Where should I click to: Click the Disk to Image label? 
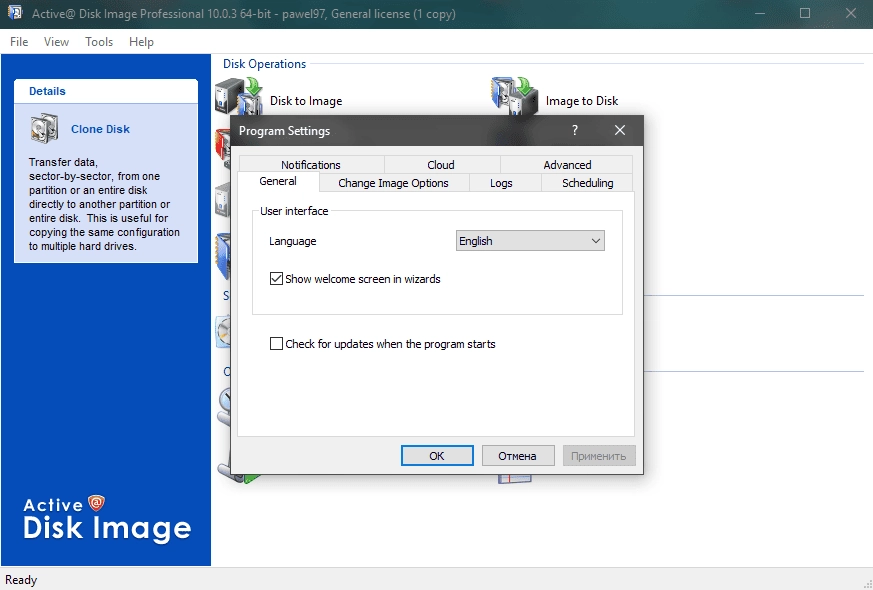[x=306, y=101]
